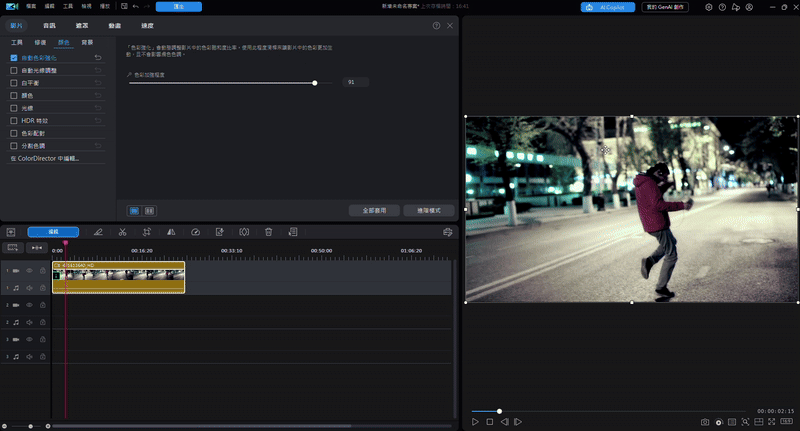Click the trash delete icon in timeline toolbar
This screenshot has width=800, height=431.
tap(268, 232)
